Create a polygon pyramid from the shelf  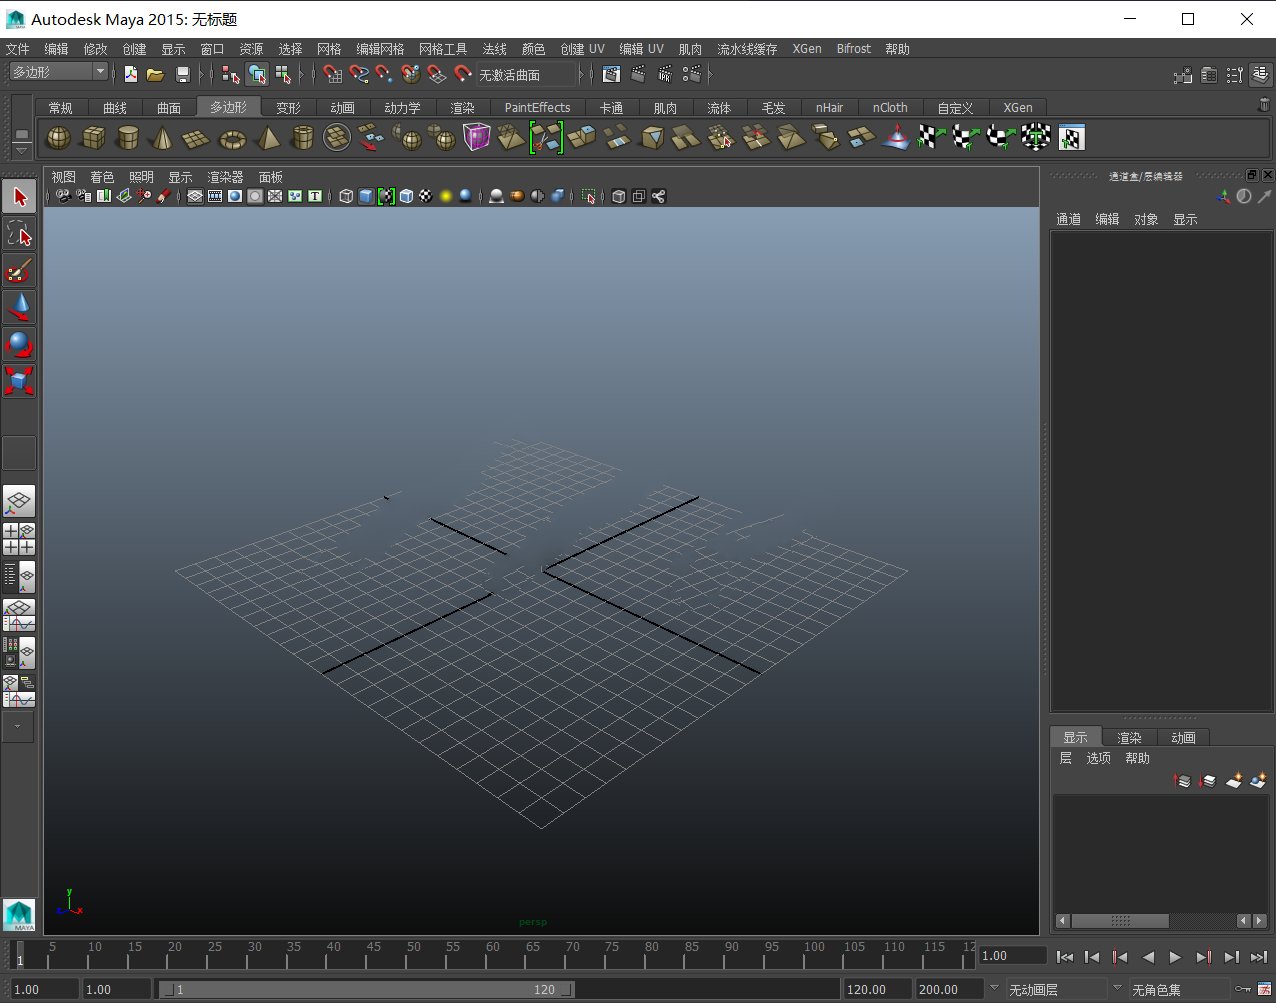pos(268,138)
